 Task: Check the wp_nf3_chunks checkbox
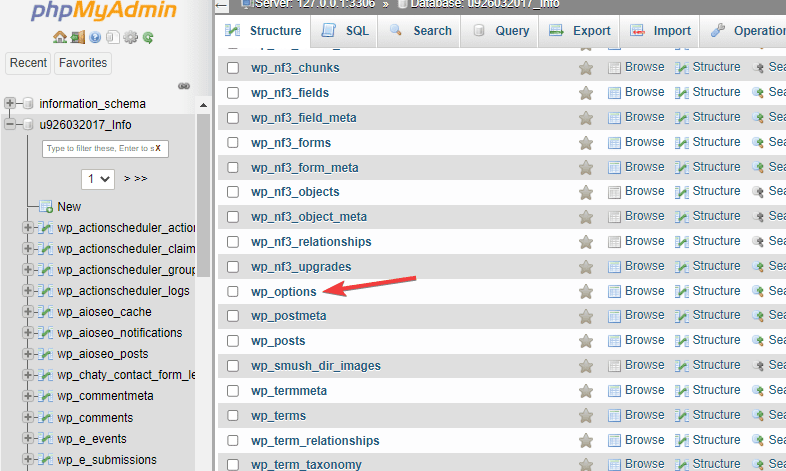pyautogui.click(x=233, y=68)
